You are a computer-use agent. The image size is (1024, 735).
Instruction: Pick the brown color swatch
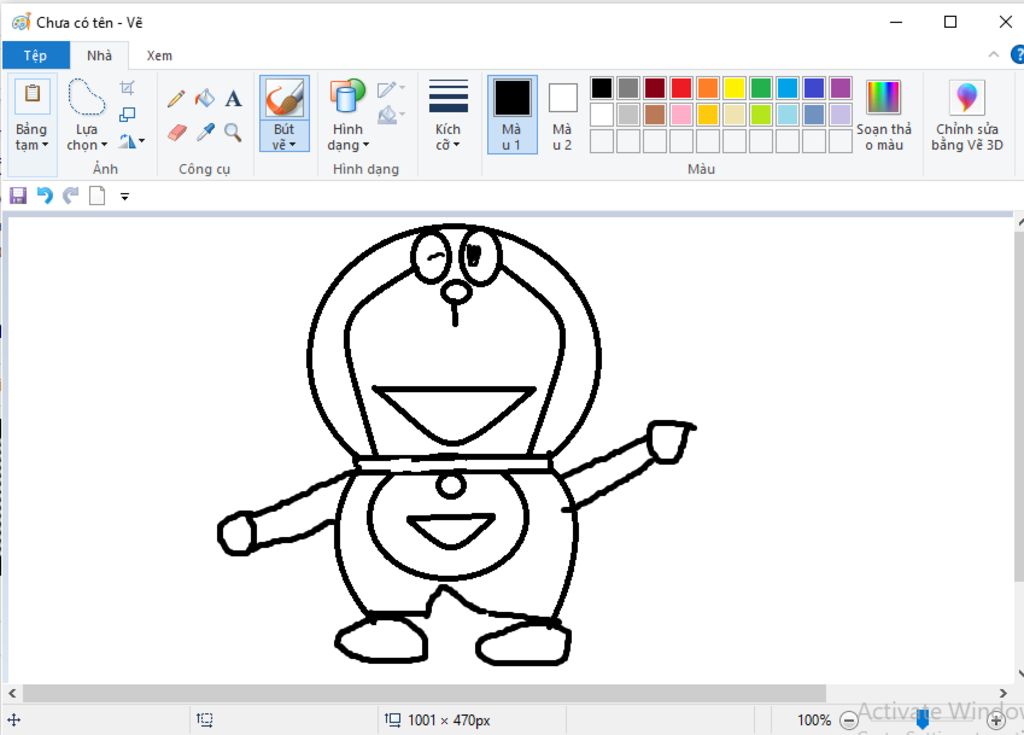[654, 114]
